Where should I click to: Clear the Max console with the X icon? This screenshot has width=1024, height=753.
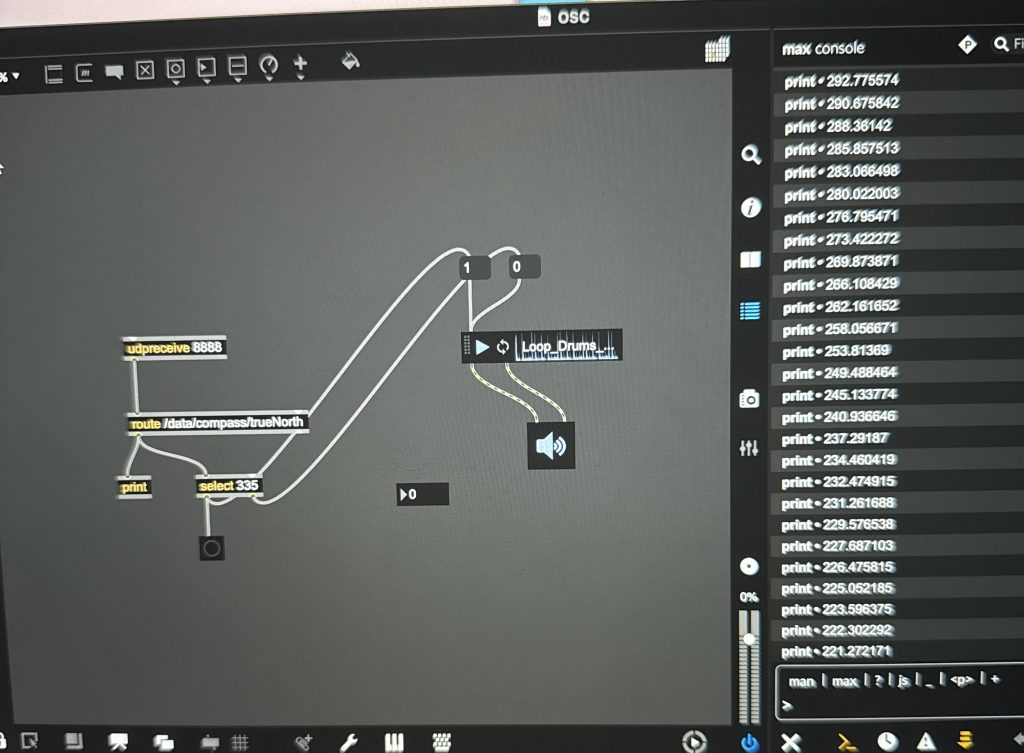pos(791,741)
